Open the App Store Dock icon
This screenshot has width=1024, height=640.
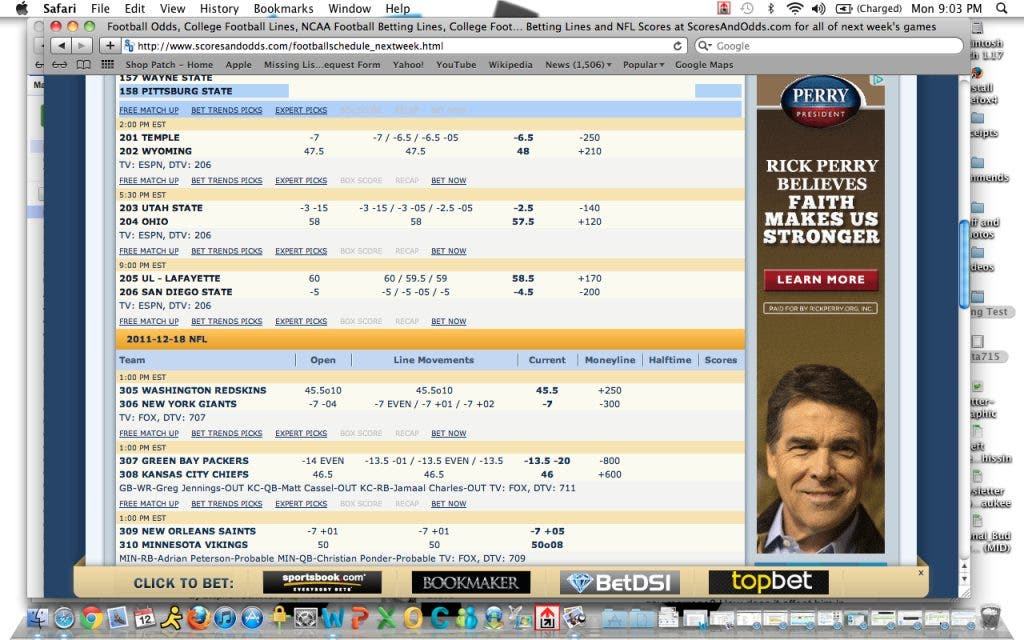(x=252, y=617)
